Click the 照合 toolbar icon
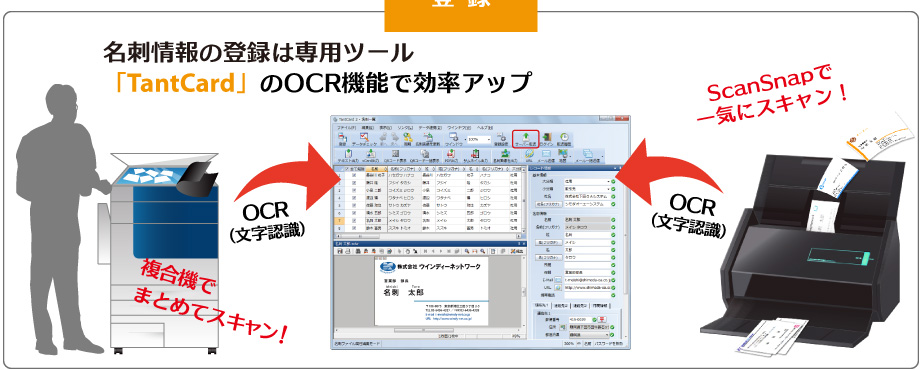The width and height of the screenshot is (920, 370). pyautogui.click(x=408, y=140)
